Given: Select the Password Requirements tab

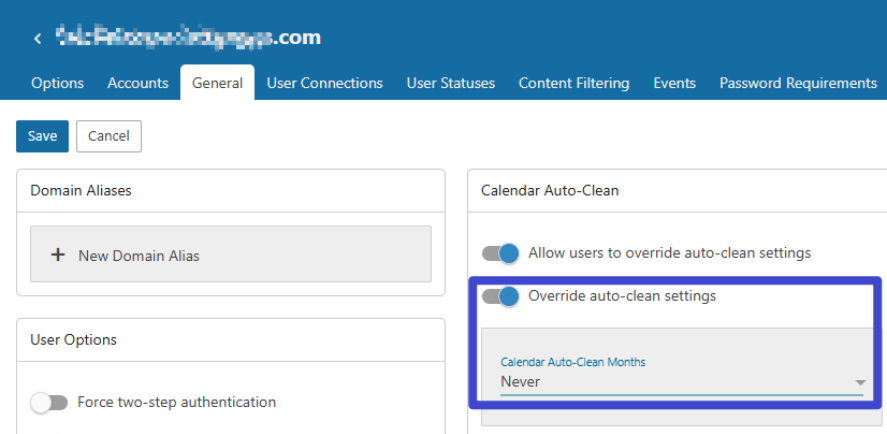Looking at the screenshot, I should pyautogui.click(x=797, y=83).
